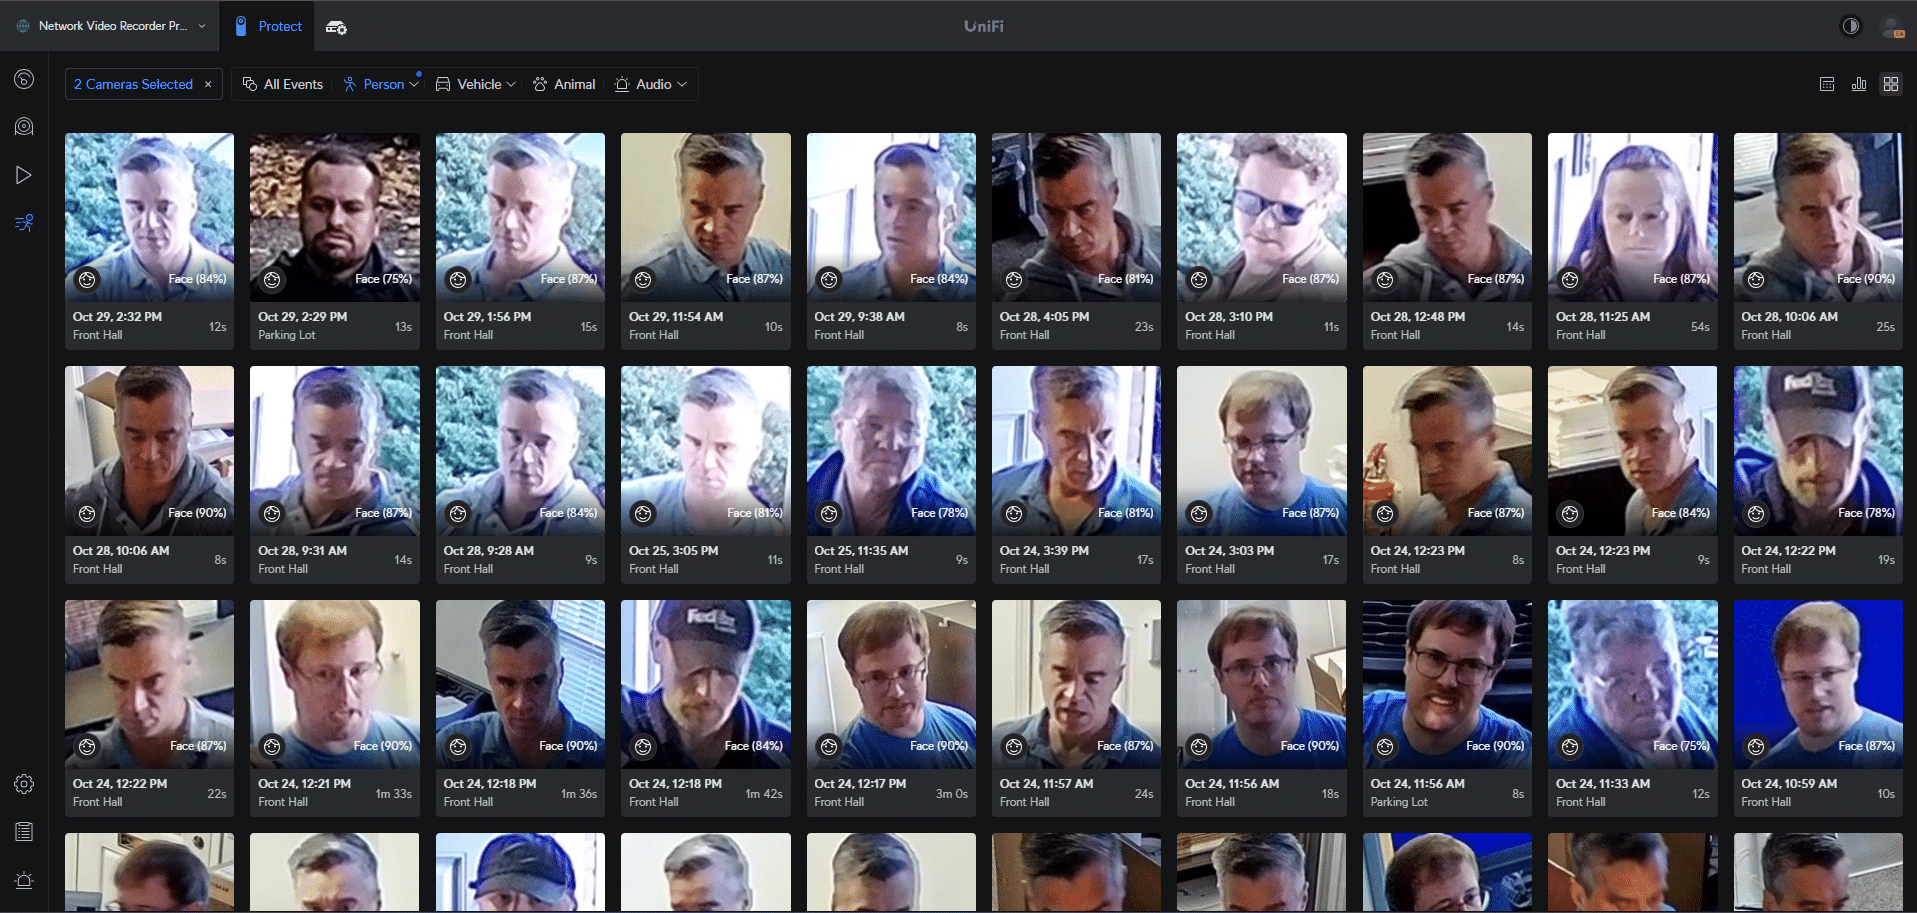Select the Protect application tab
The image size is (1917, 913).
(x=268, y=26)
